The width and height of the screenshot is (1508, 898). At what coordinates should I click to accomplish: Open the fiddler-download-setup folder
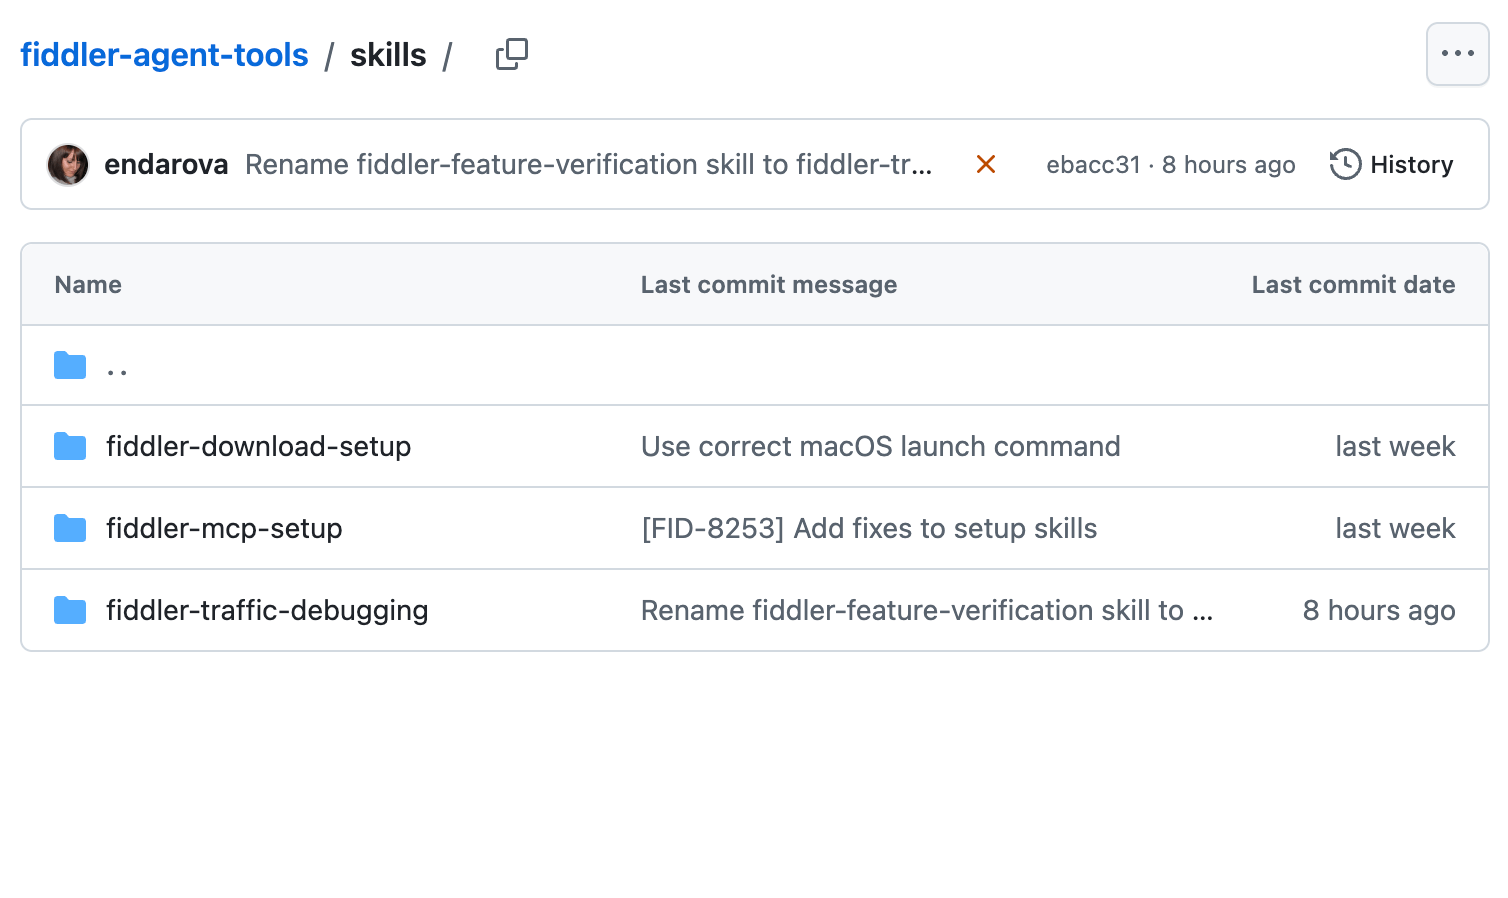[259, 446]
